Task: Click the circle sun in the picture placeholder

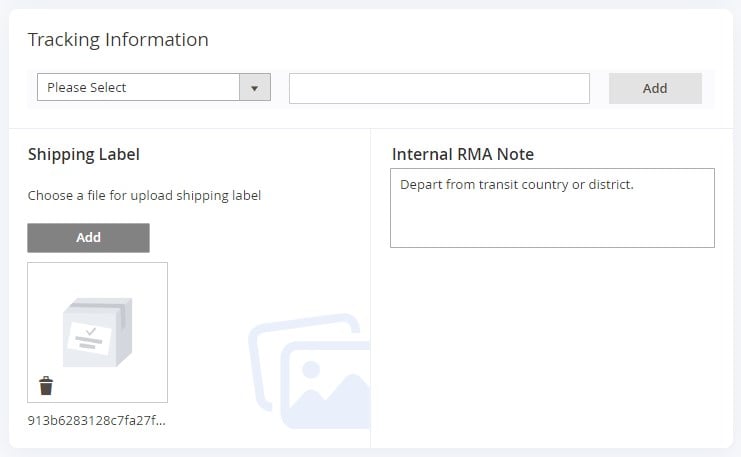Action: 311,370
